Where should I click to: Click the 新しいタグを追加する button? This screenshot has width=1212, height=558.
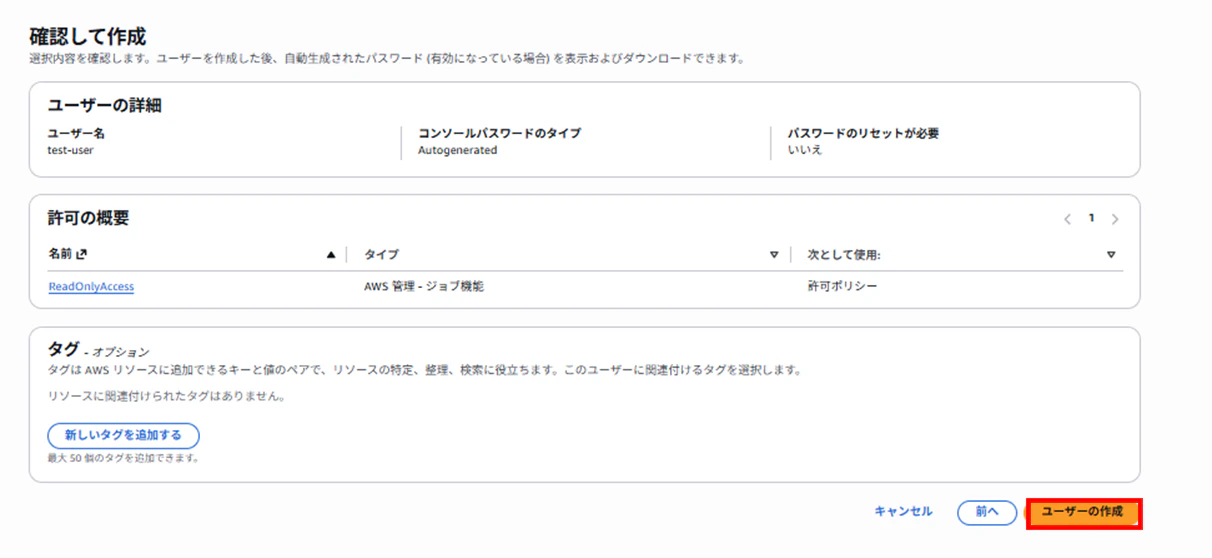123,436
